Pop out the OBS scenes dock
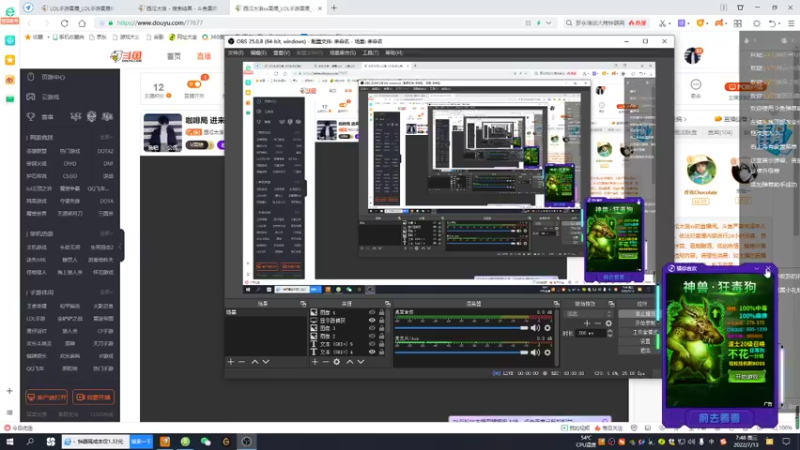Viewport: 800px width, 450px height. (x=303, y=304)
